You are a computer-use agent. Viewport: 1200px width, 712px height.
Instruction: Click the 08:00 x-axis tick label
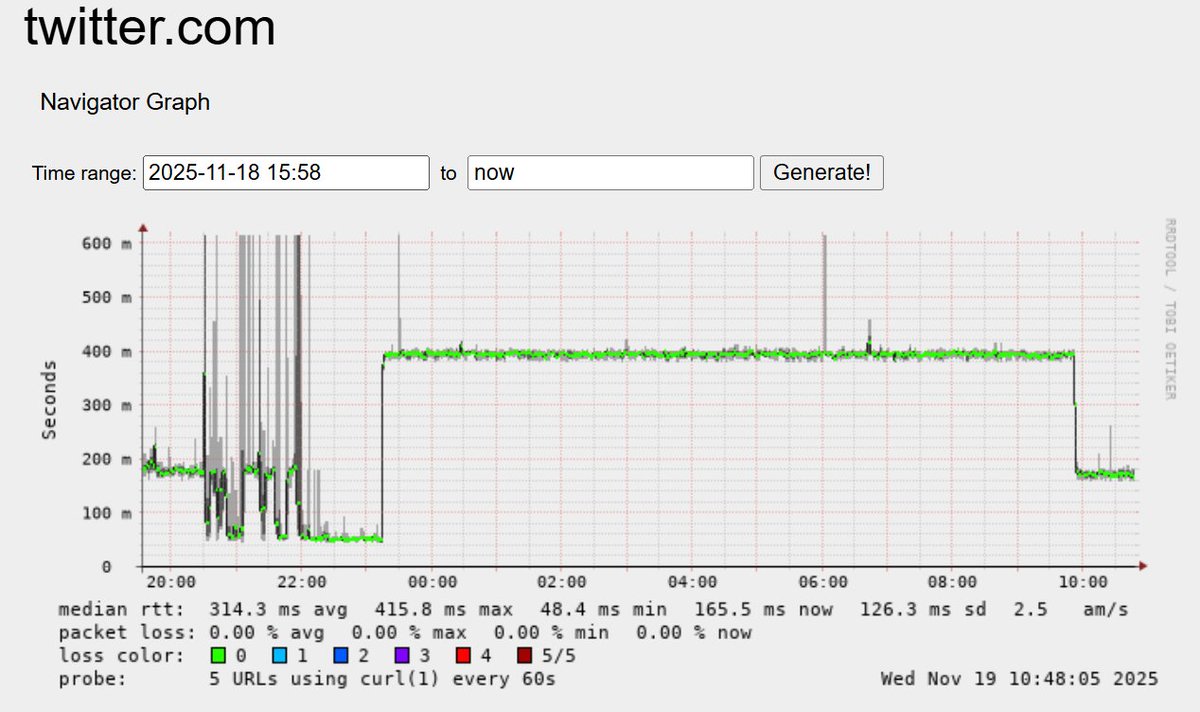pyautogui.click(x=952, y=581)
